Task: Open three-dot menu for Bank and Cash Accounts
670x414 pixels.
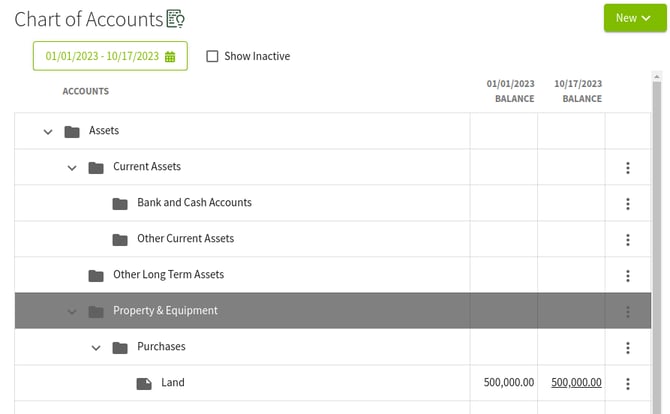Action: 627,204
